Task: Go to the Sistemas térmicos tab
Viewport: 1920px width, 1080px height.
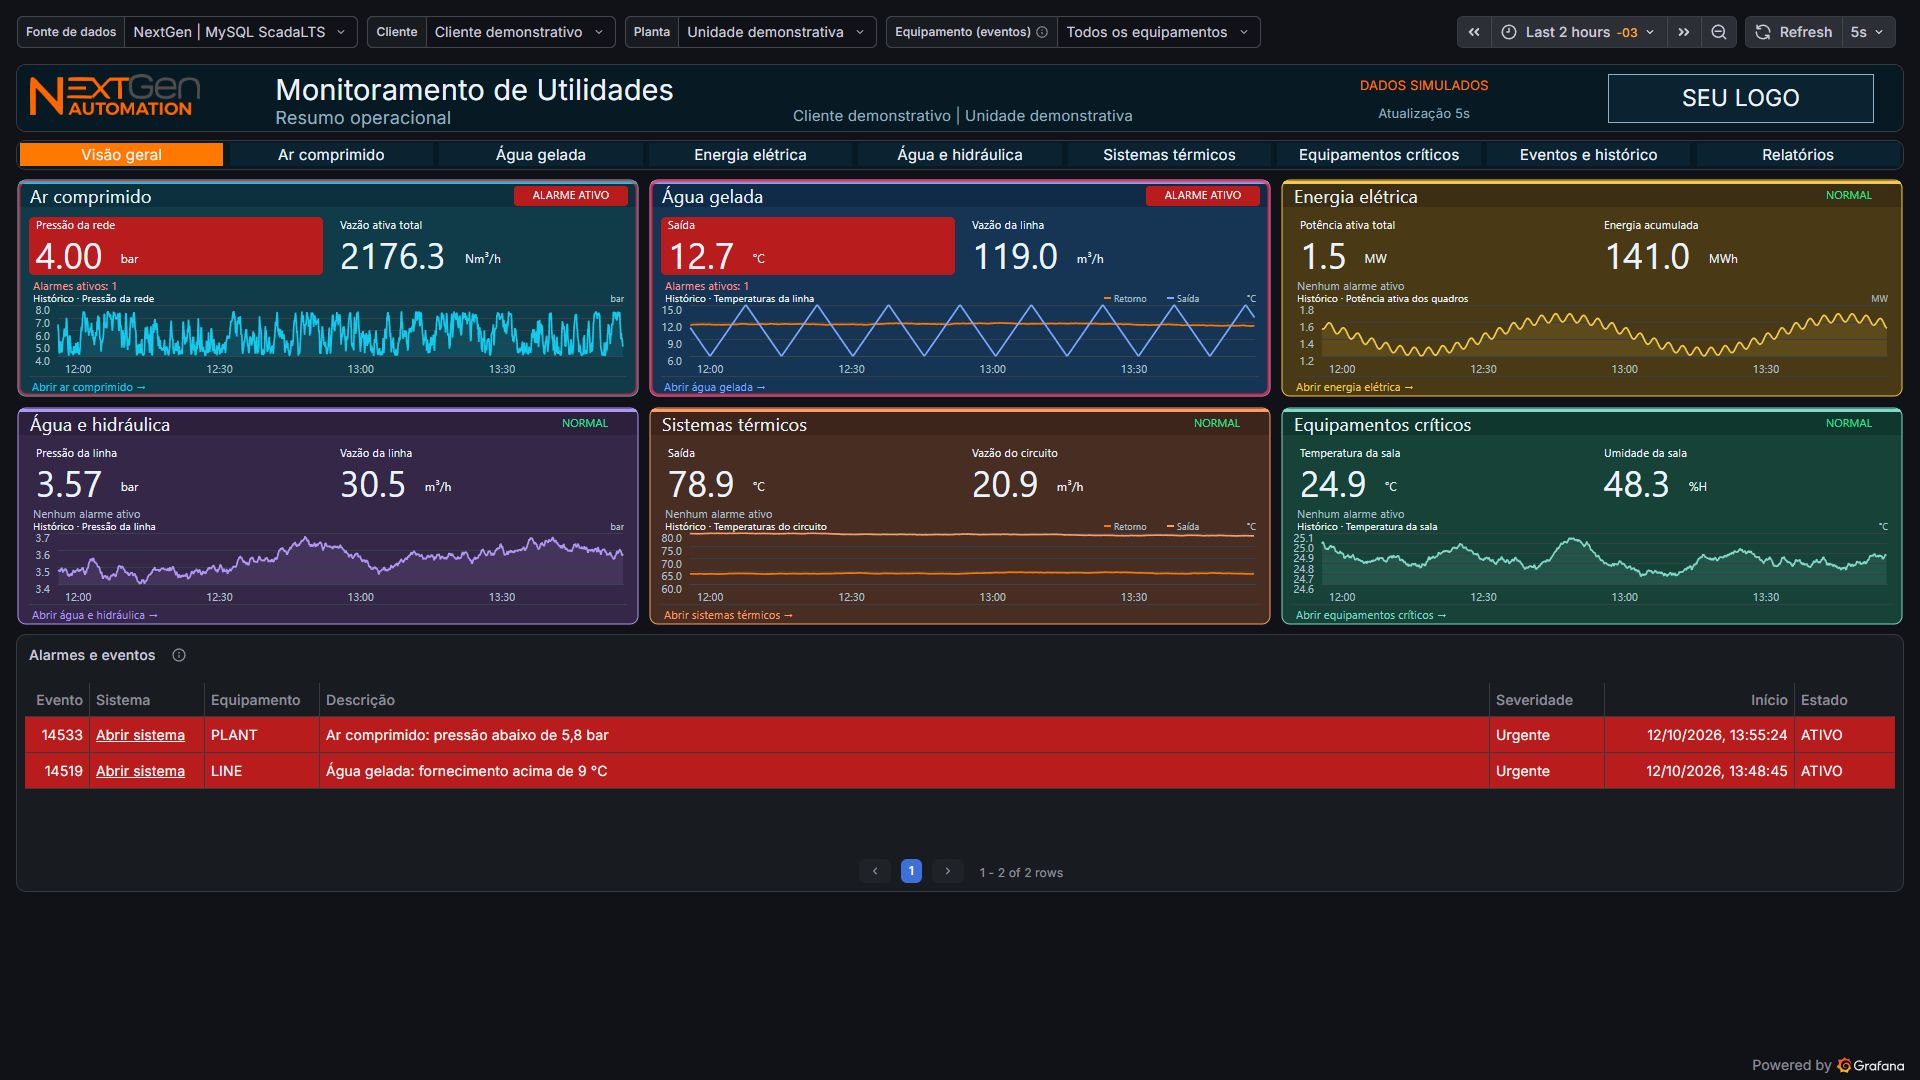Action: [x=1169, y=154]
